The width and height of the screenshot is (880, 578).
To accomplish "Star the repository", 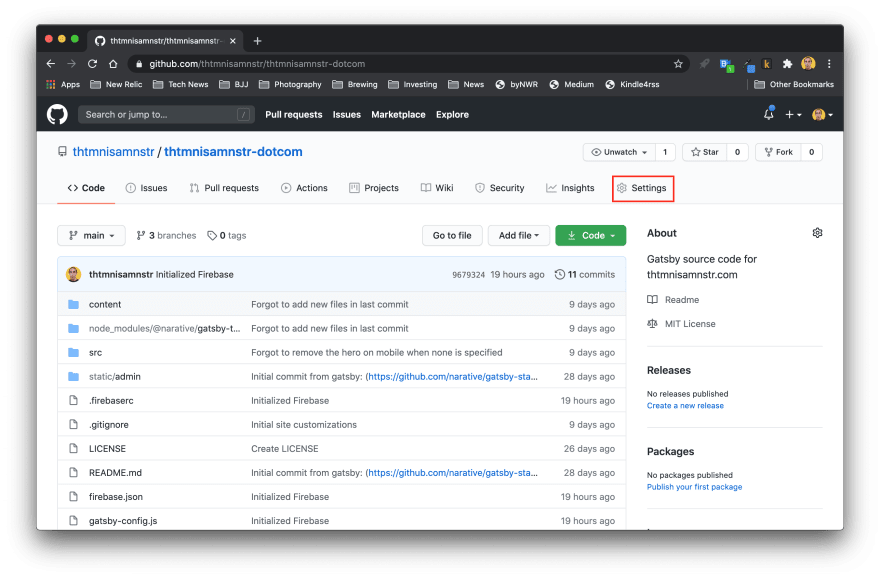I will [704, 152].
